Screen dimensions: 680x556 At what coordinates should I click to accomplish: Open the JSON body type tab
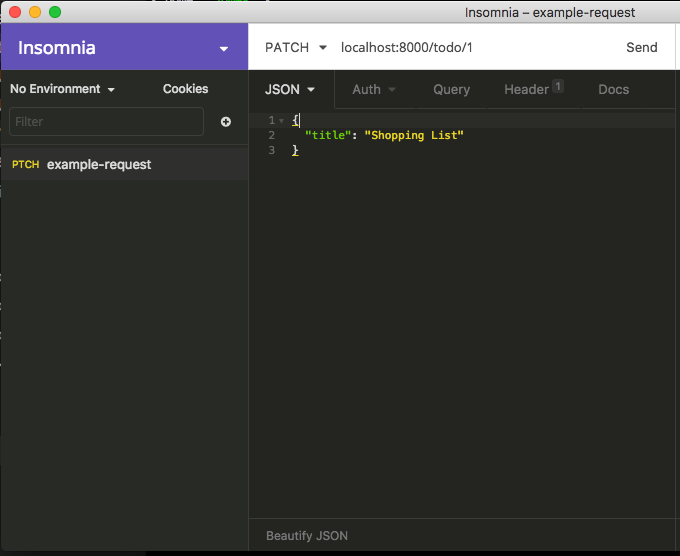[x=290, y=89]
